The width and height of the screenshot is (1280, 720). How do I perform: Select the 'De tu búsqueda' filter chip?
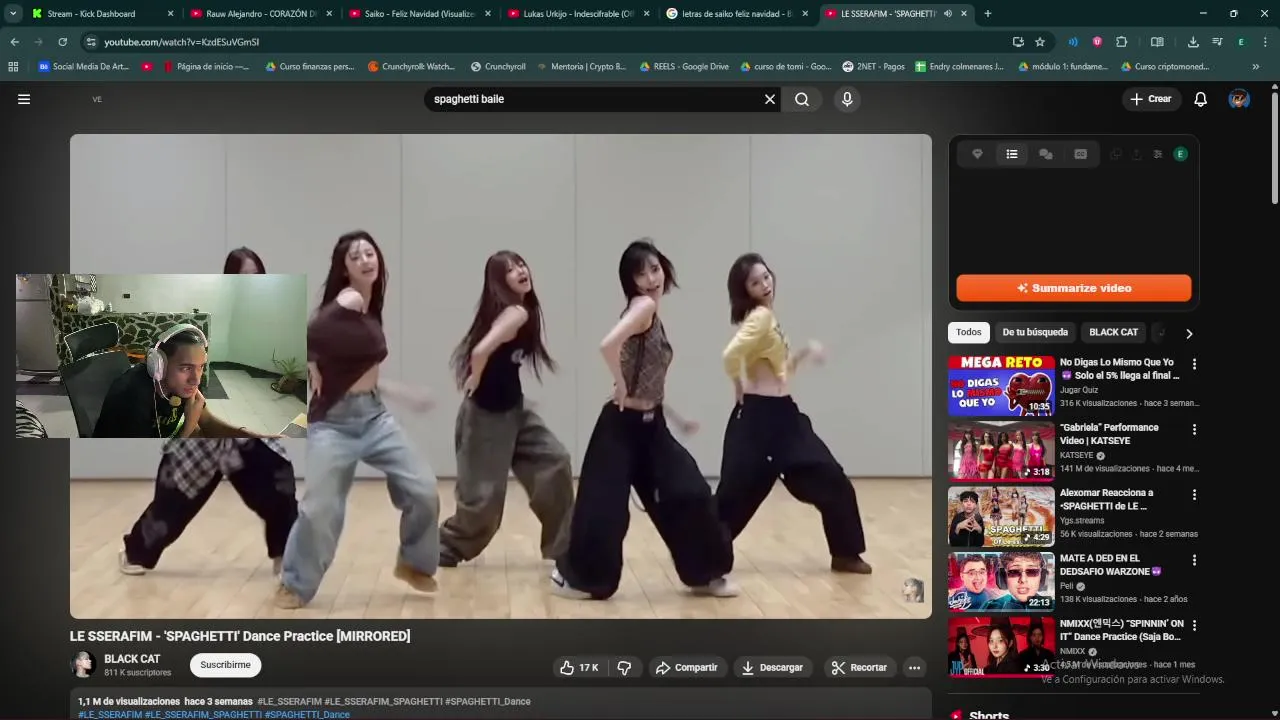point(1035,332)
